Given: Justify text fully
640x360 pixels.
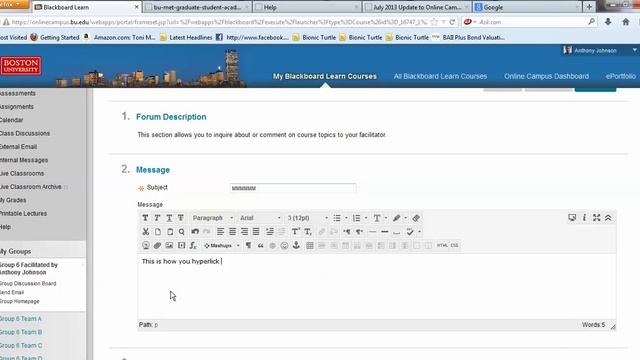Looking at the screenshot, I should 256,232.
